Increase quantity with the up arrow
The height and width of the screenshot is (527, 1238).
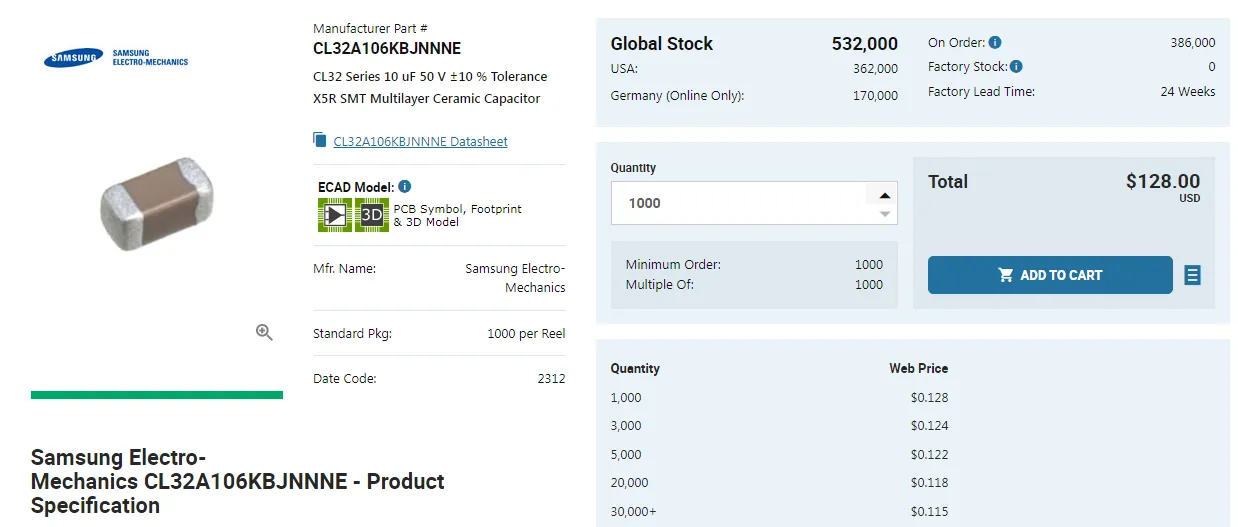(x=885, y=195)
